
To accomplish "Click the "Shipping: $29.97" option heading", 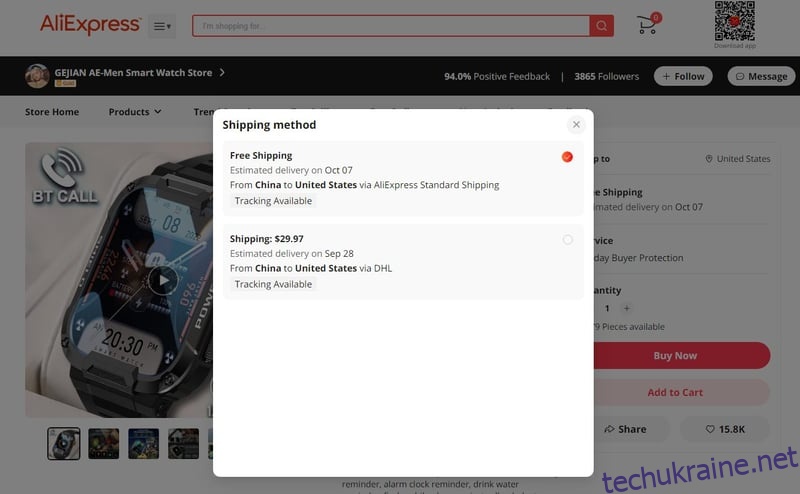I will pyautogui.click(x=266, y=238).
